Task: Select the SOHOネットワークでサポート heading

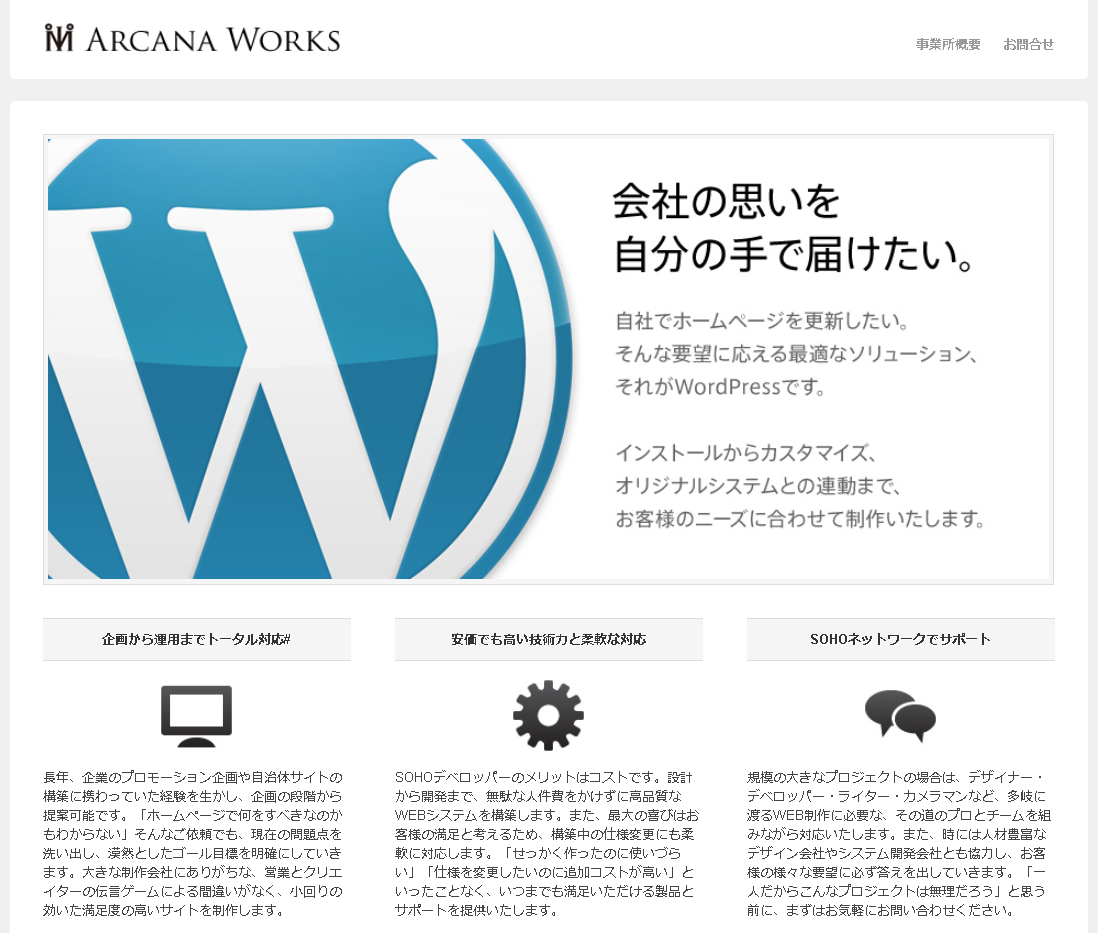Action: tap(900, 639)
